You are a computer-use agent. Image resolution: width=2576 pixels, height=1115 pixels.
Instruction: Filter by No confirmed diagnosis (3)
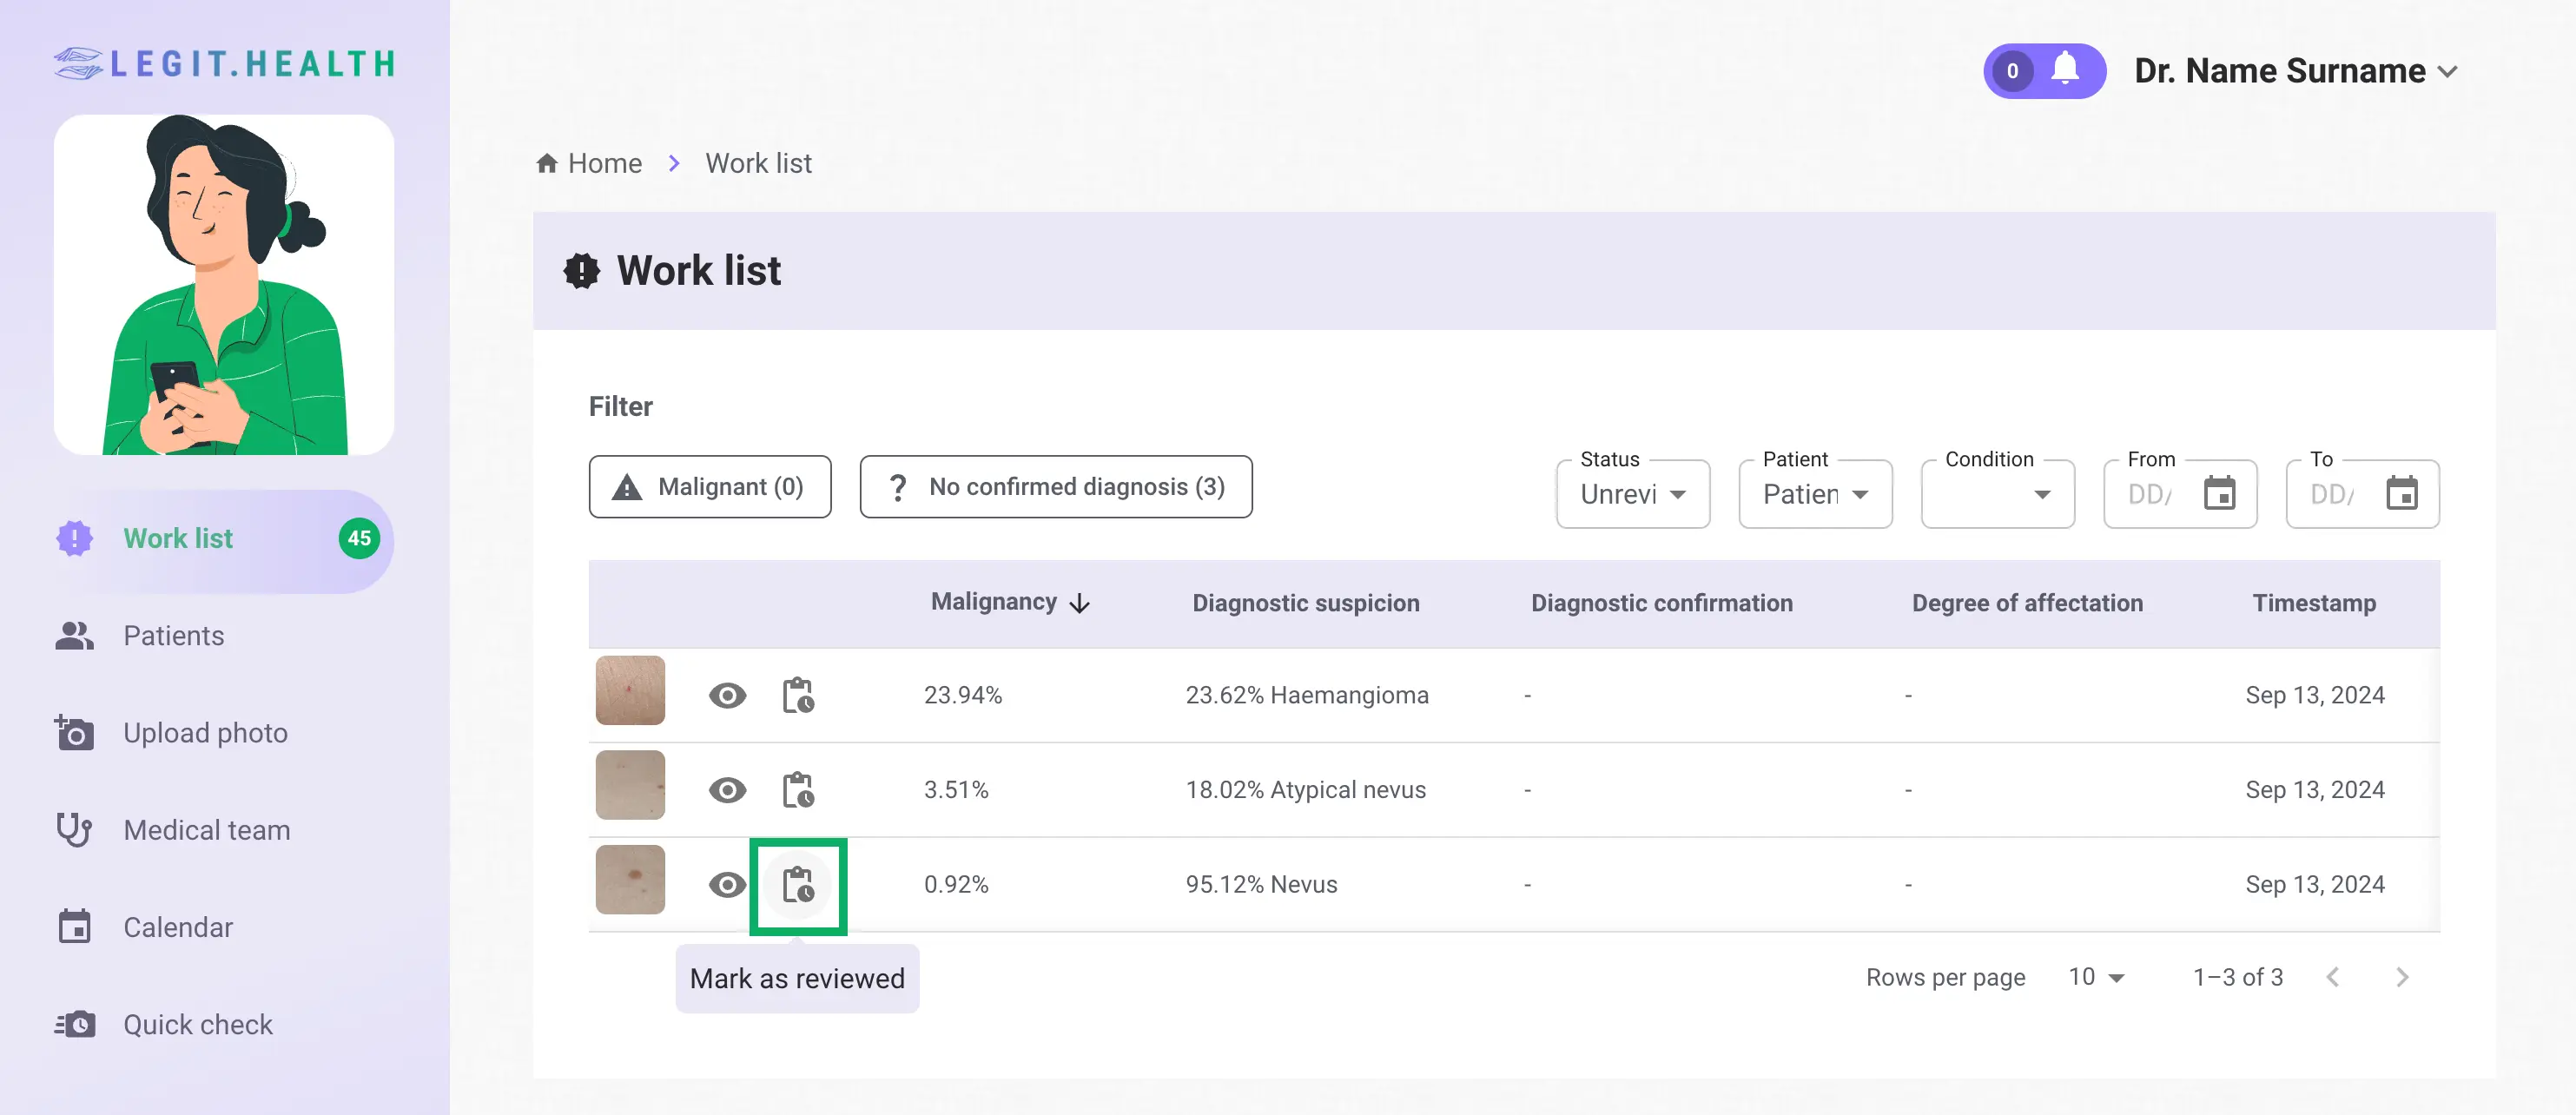click(1055, 487)
